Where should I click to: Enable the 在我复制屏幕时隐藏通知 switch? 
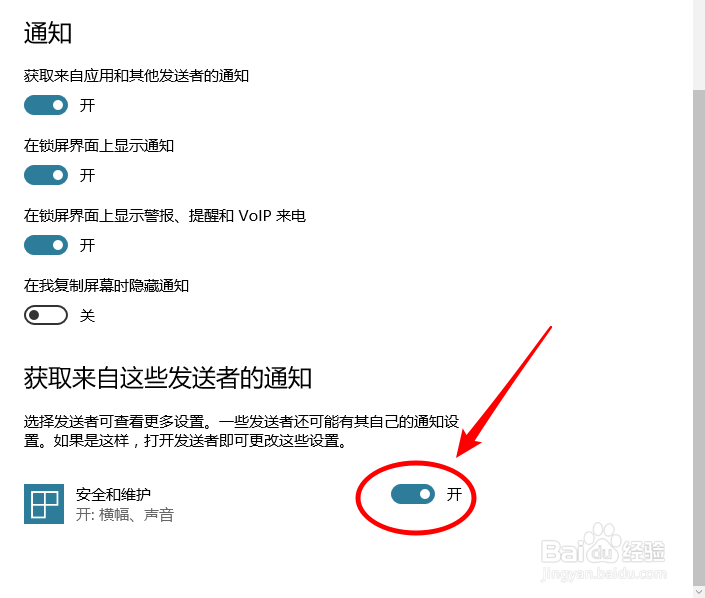coord(46,315)
